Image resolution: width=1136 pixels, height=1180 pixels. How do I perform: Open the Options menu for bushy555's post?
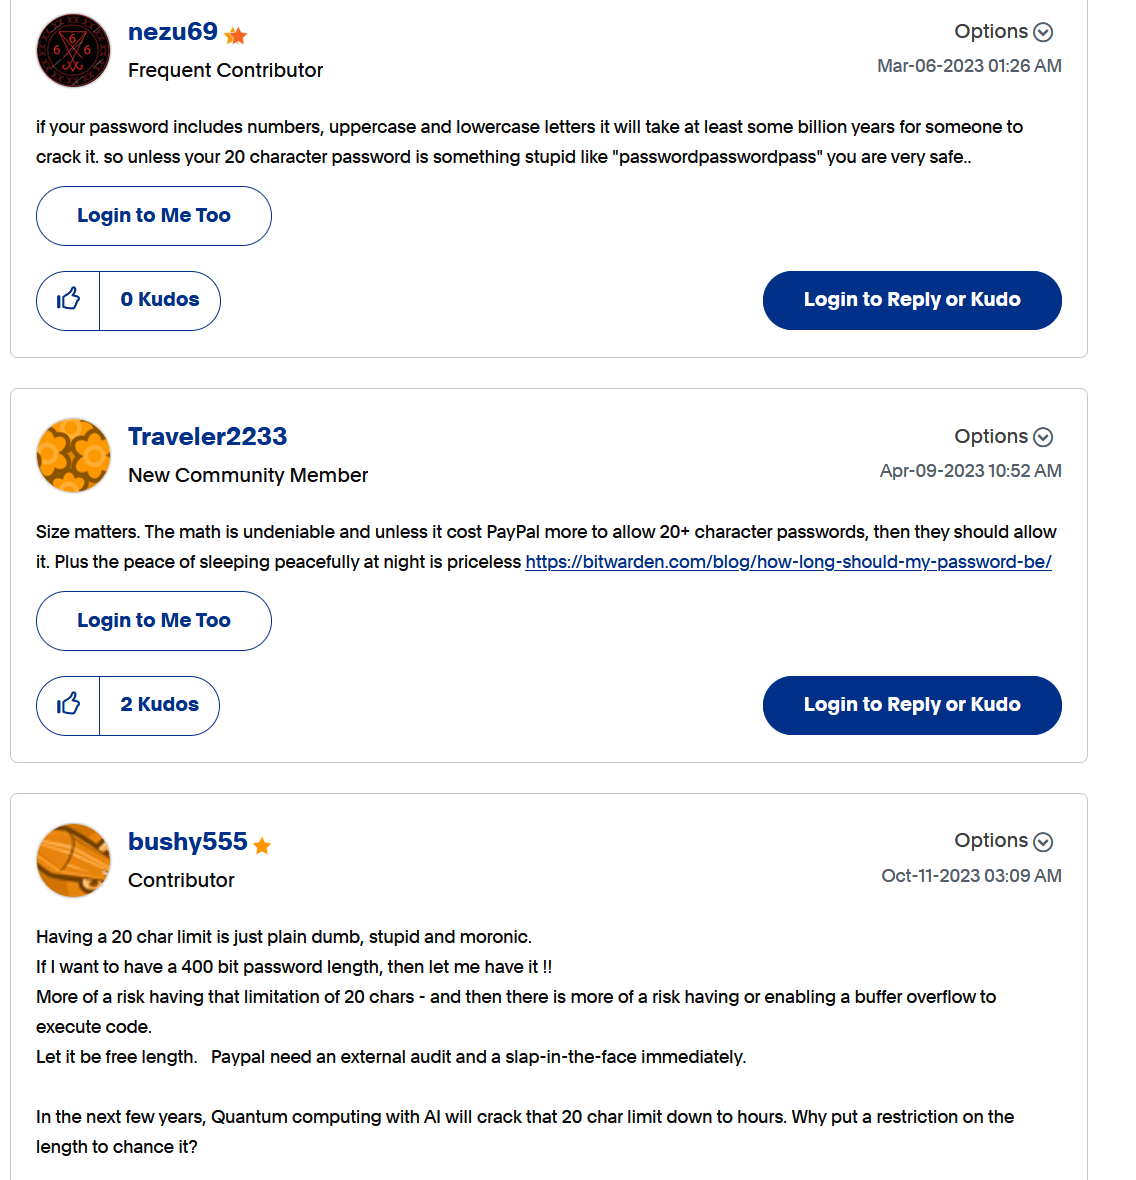pos(1003,841)
